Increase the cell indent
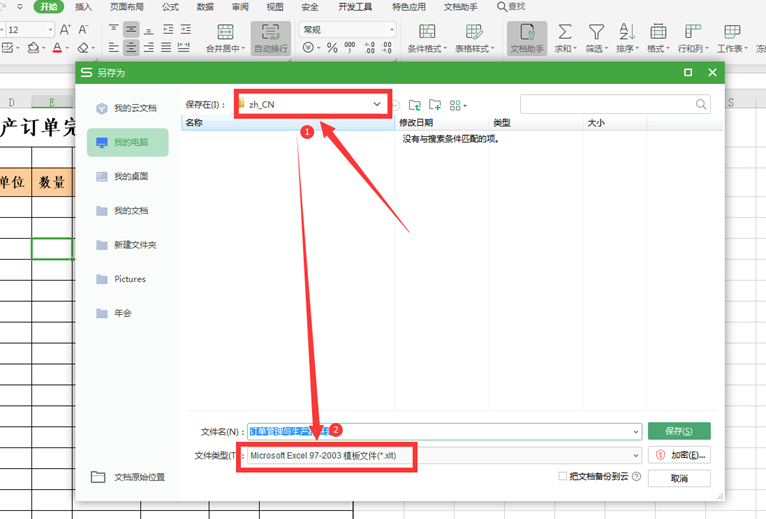Viewport: 766px width, 519px height. click(185, 29)
